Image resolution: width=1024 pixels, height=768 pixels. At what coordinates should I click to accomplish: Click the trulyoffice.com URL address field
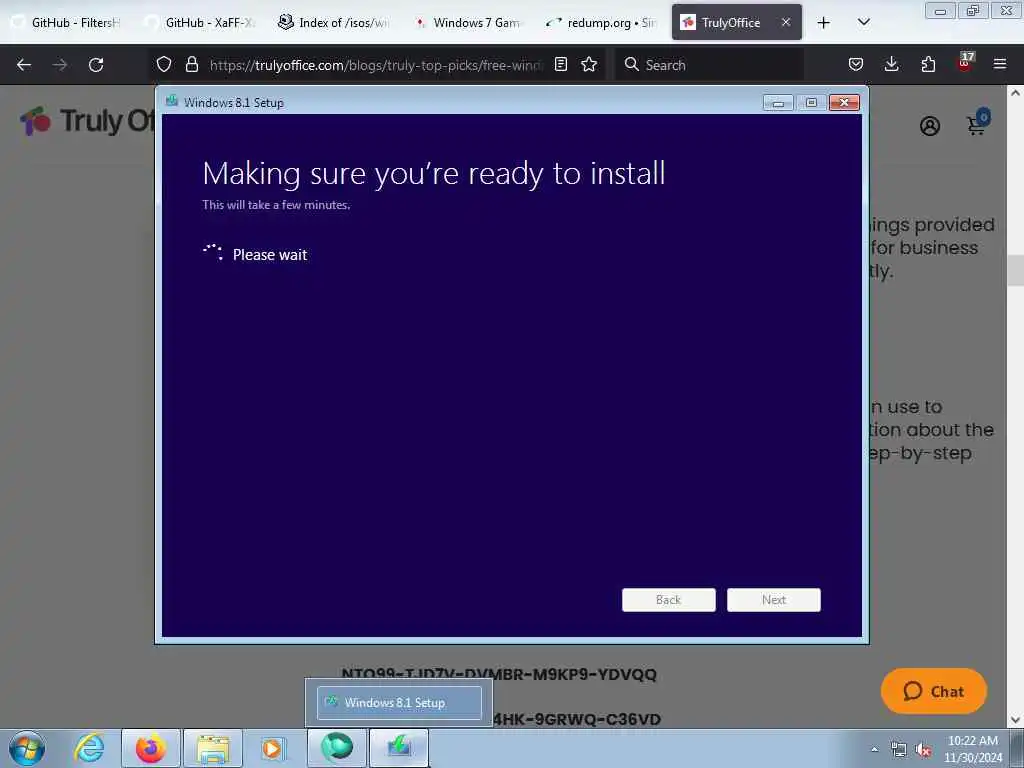coord(375,65)
